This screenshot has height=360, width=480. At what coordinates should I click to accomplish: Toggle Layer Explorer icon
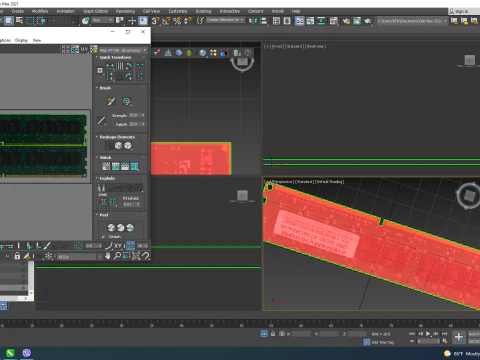click(x=287, y=21)
